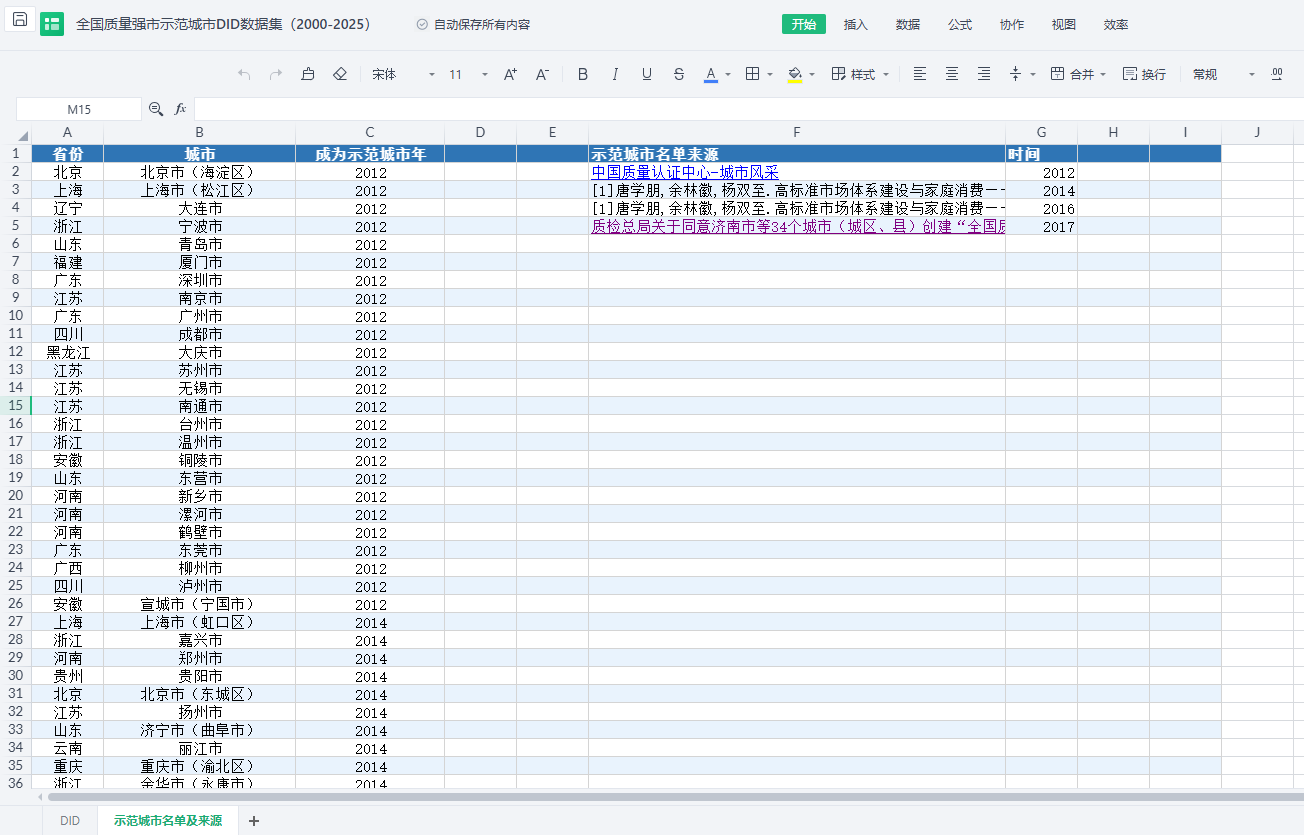Open the font size 11 dropdown
This screenshot has height=835, width=1304.
[x=468, y=74]
